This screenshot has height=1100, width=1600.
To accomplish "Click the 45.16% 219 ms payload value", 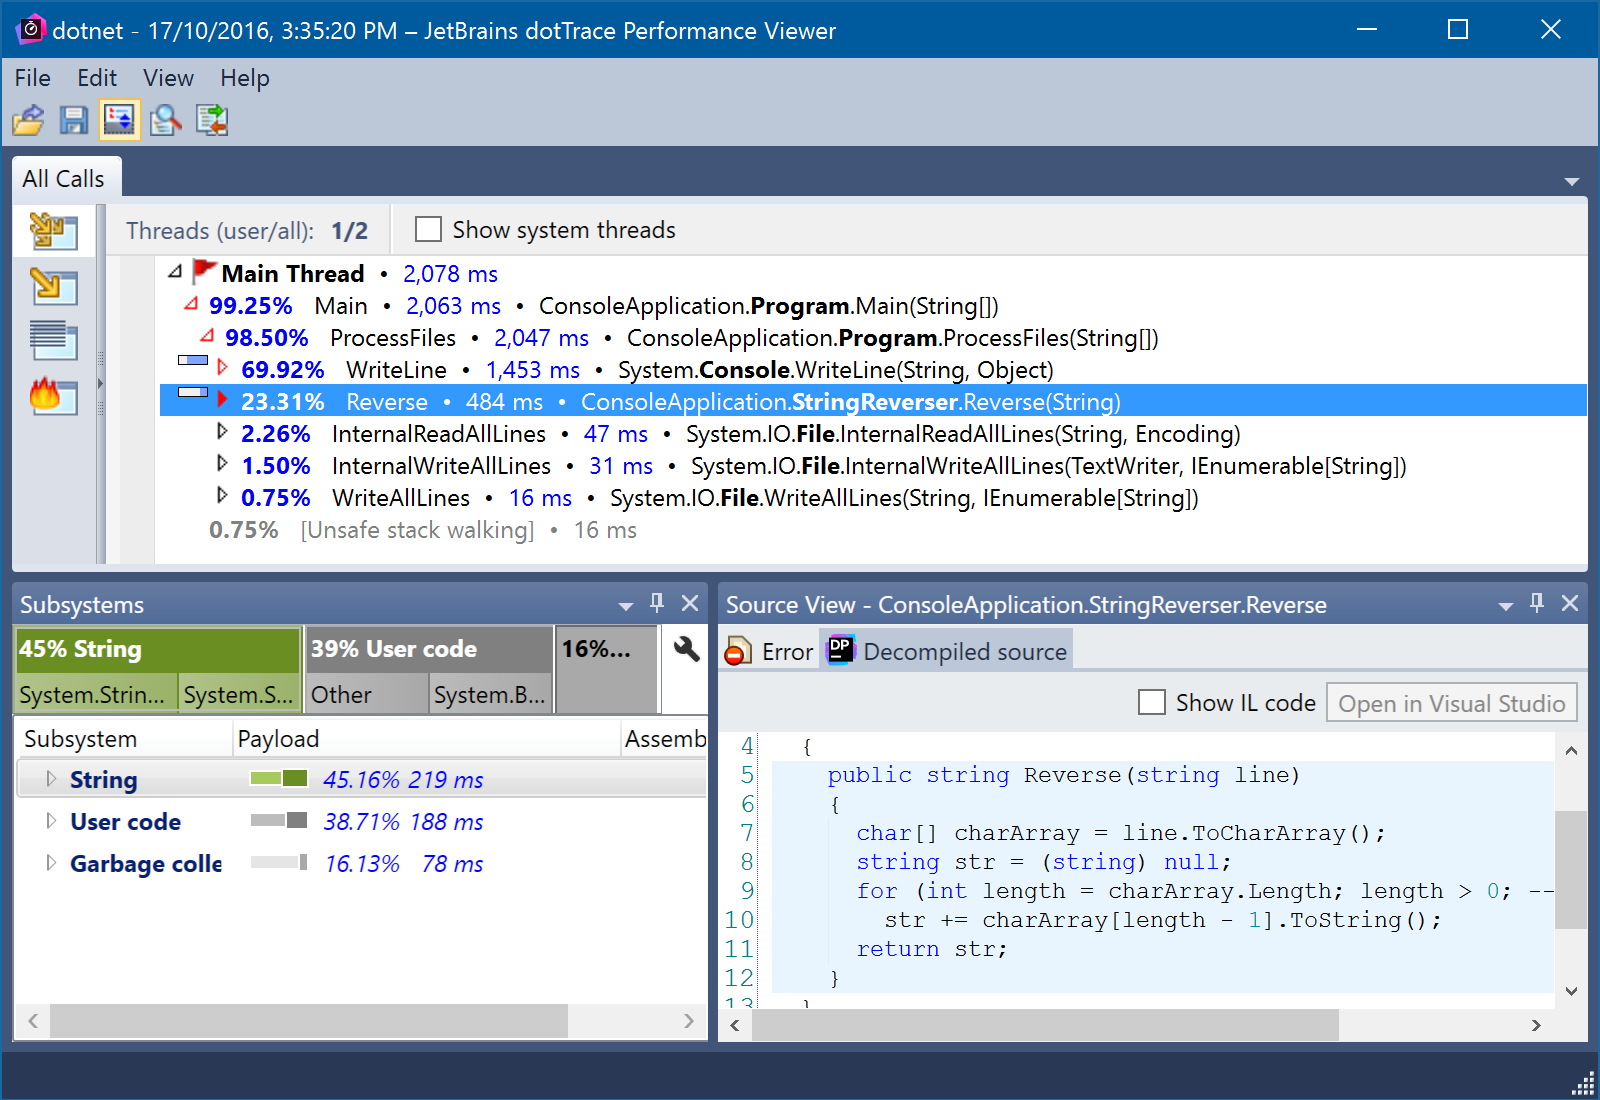I will pos(403,780).
